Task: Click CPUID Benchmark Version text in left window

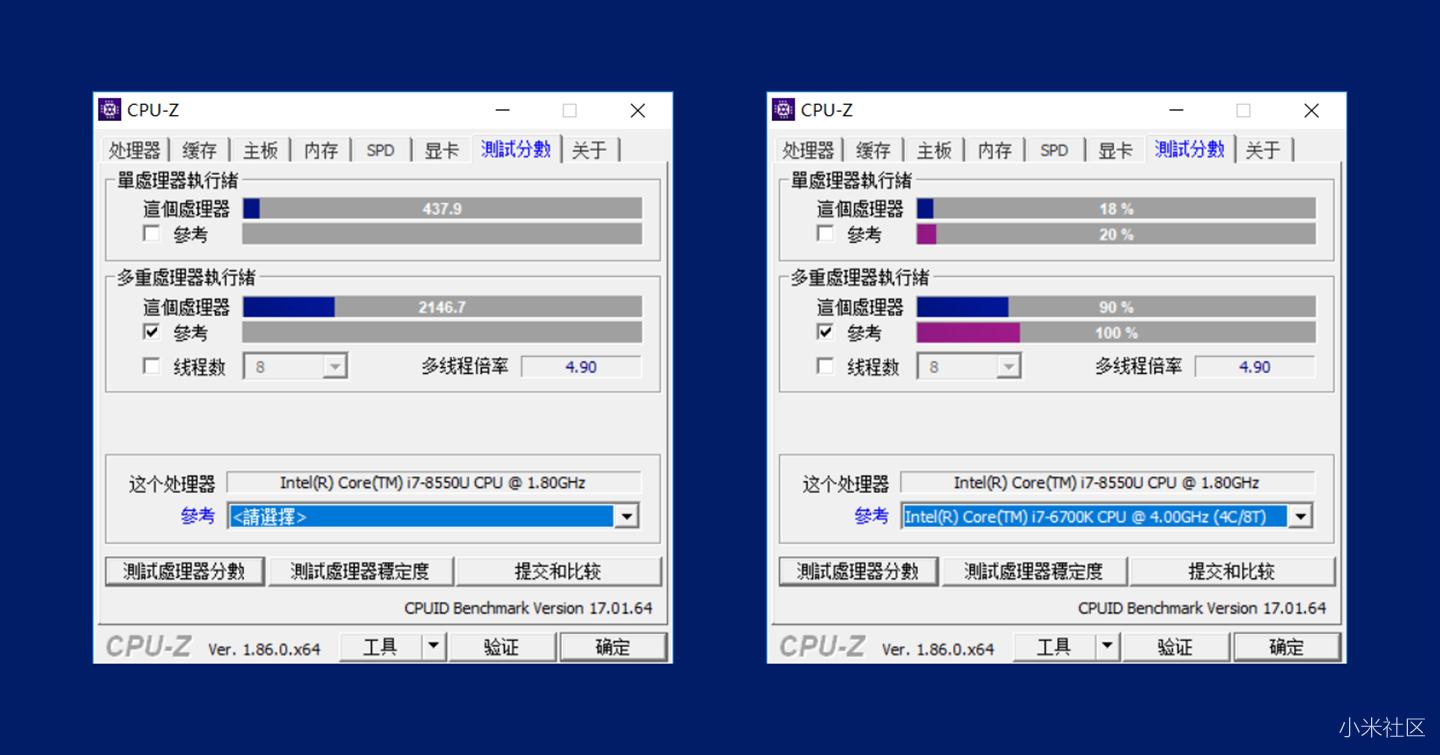Action: coord(528,607)
